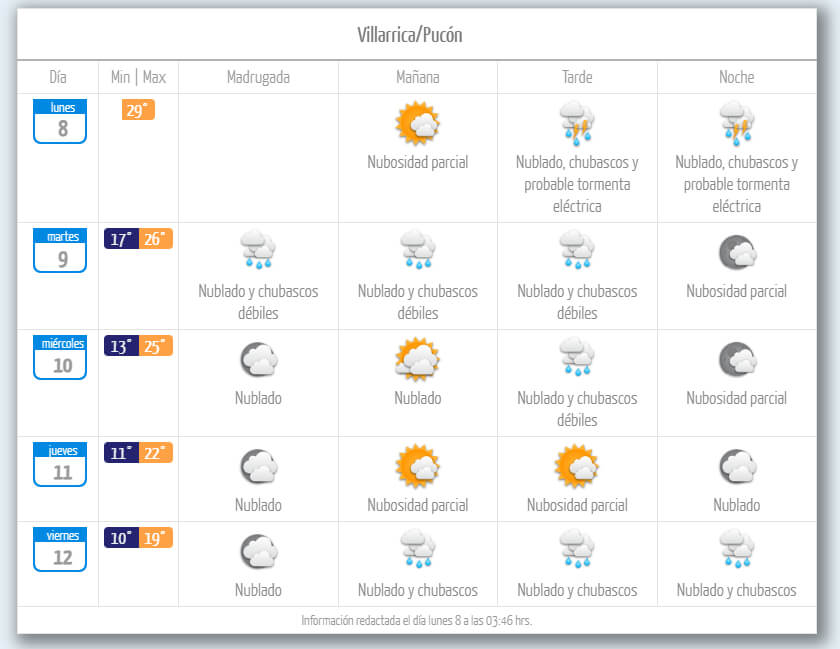This screenshot has height=649, width=840.
Task: Click the 'Información redactada' footer note
Action: [417, 620]
